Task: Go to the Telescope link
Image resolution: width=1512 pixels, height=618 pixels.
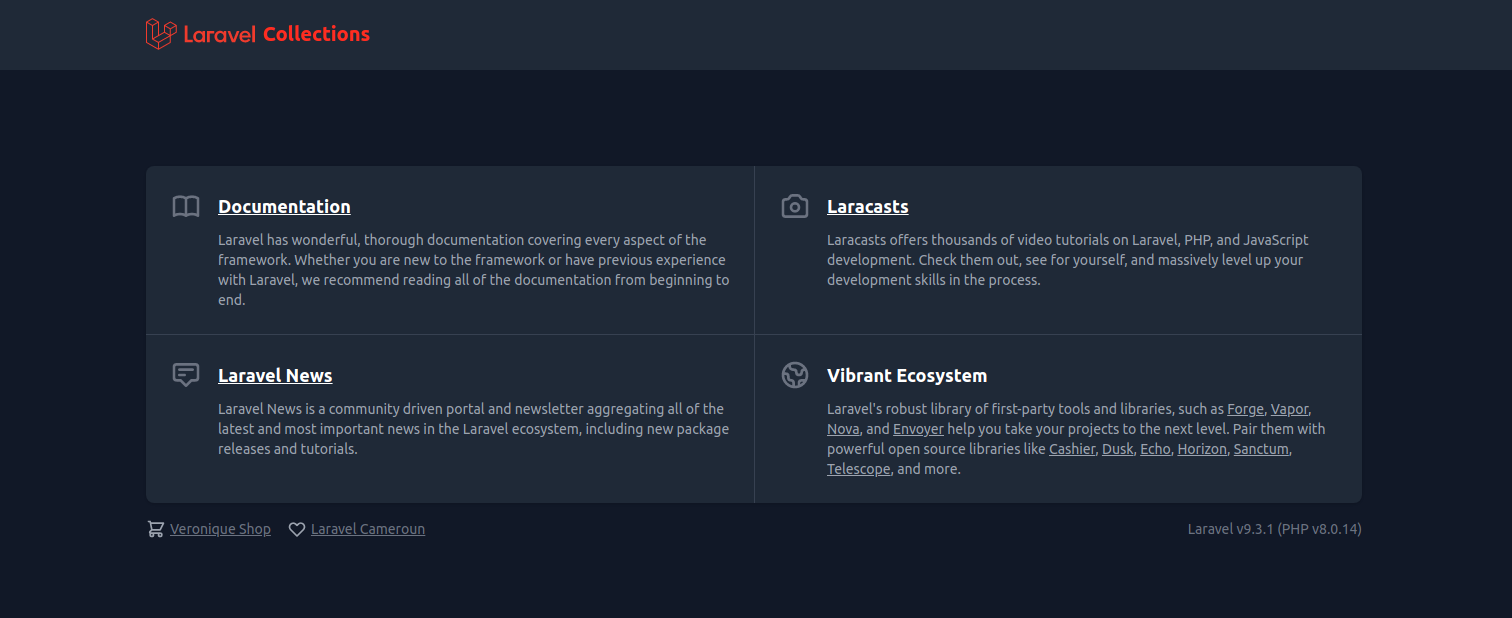Action: coord(858,469)
